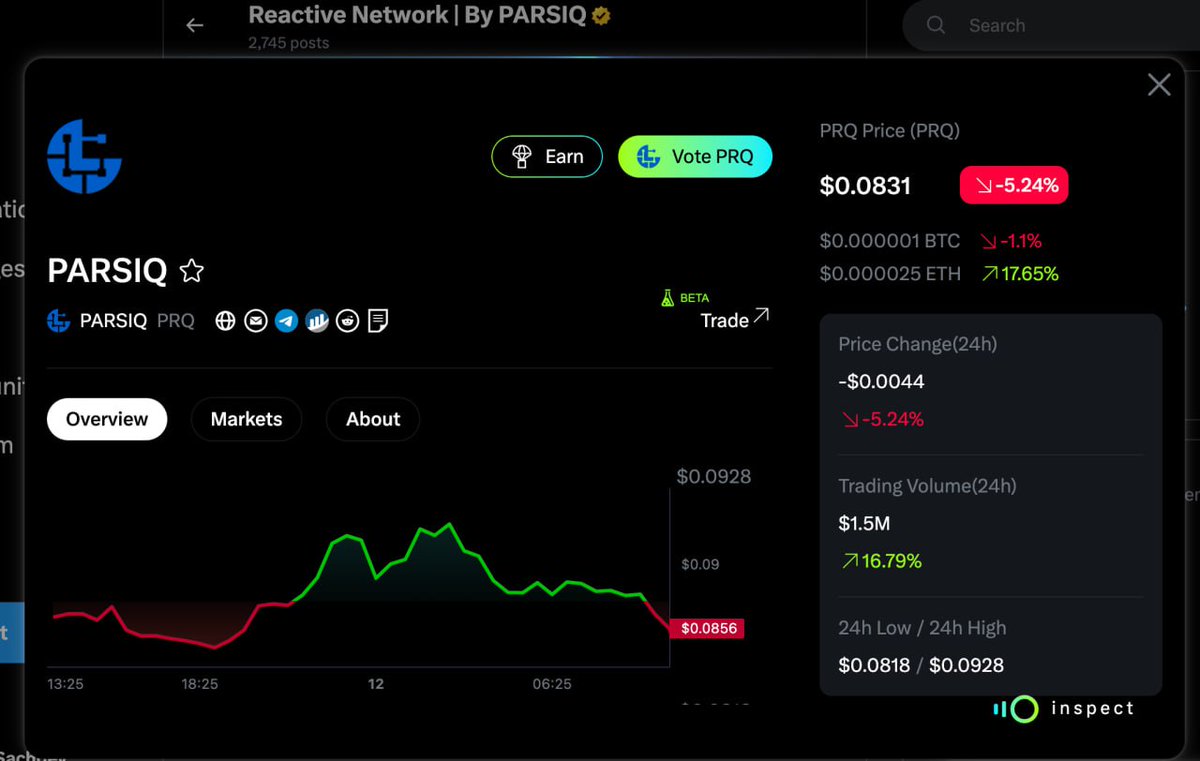The width and height of the screenshot is (1200, 761).
Task: Click the -1.1% BTC change
Action: (x=1011, y=241)
